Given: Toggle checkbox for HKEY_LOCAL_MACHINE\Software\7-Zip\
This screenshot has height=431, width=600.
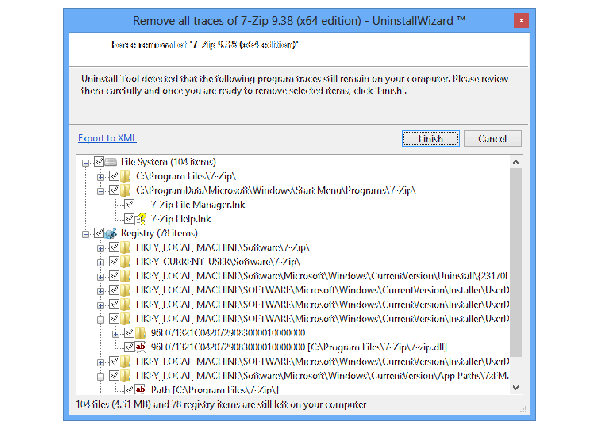Looking at the screenshot, I should pos(114,248).
